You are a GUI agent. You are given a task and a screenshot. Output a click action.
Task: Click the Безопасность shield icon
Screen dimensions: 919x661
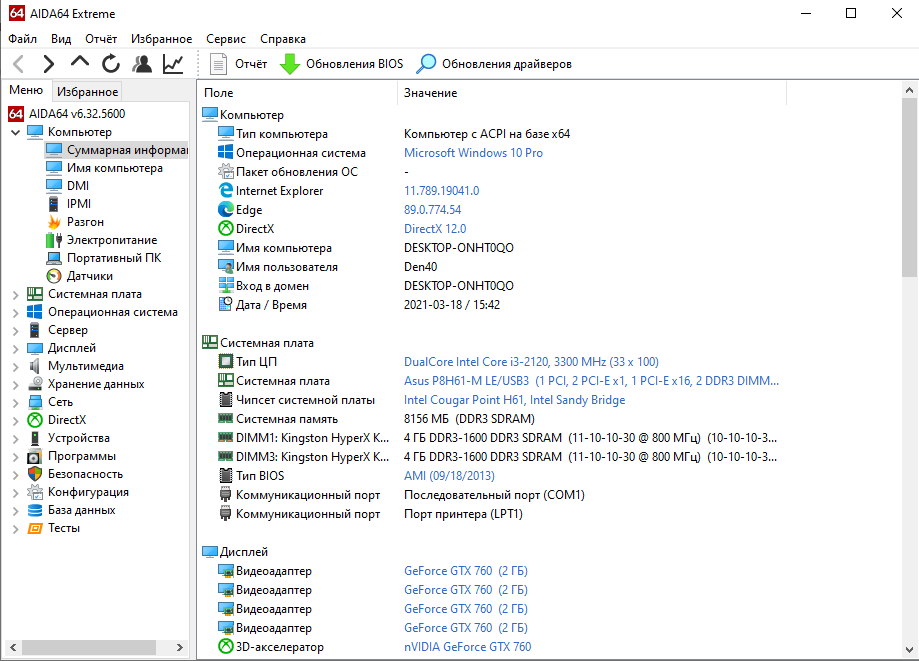tap(35, 474)
